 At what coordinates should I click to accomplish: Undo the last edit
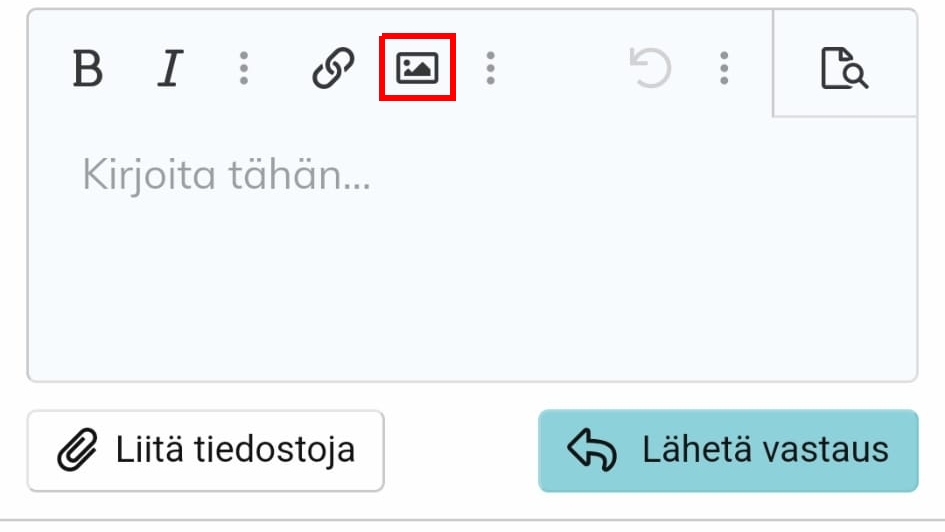(650, 69)
